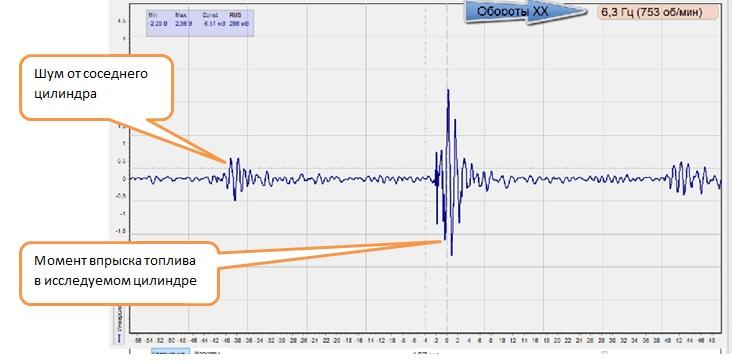This screenshot has height=364, width=732.
Task: Select the dotted vertical cursor left of zero
Action: pyautogui.click(x=425, y=168)
